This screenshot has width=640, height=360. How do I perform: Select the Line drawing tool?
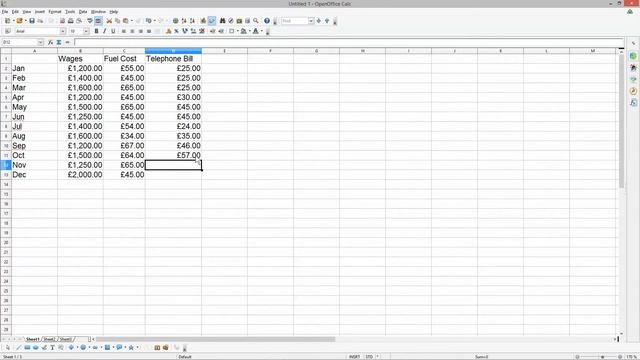pos(18,348)
